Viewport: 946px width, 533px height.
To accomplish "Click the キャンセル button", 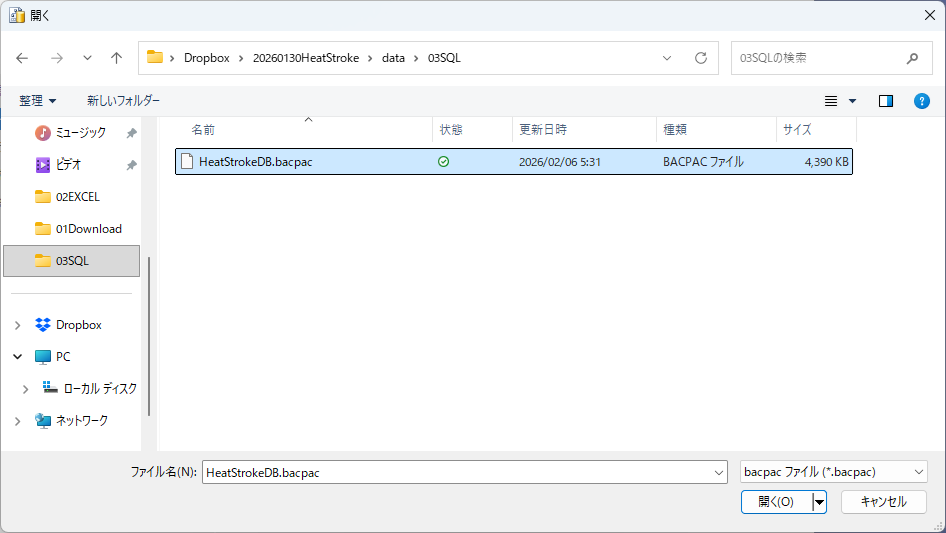I will tap(883, 502).
